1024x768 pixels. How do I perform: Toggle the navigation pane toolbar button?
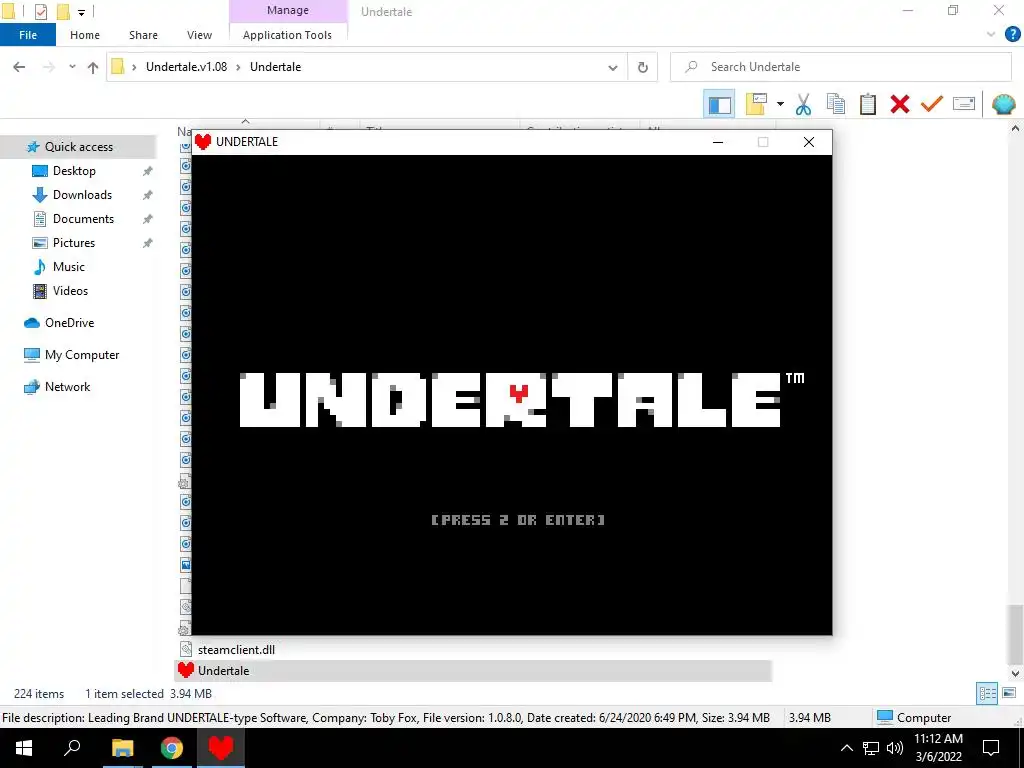click(x=719, y=104)
